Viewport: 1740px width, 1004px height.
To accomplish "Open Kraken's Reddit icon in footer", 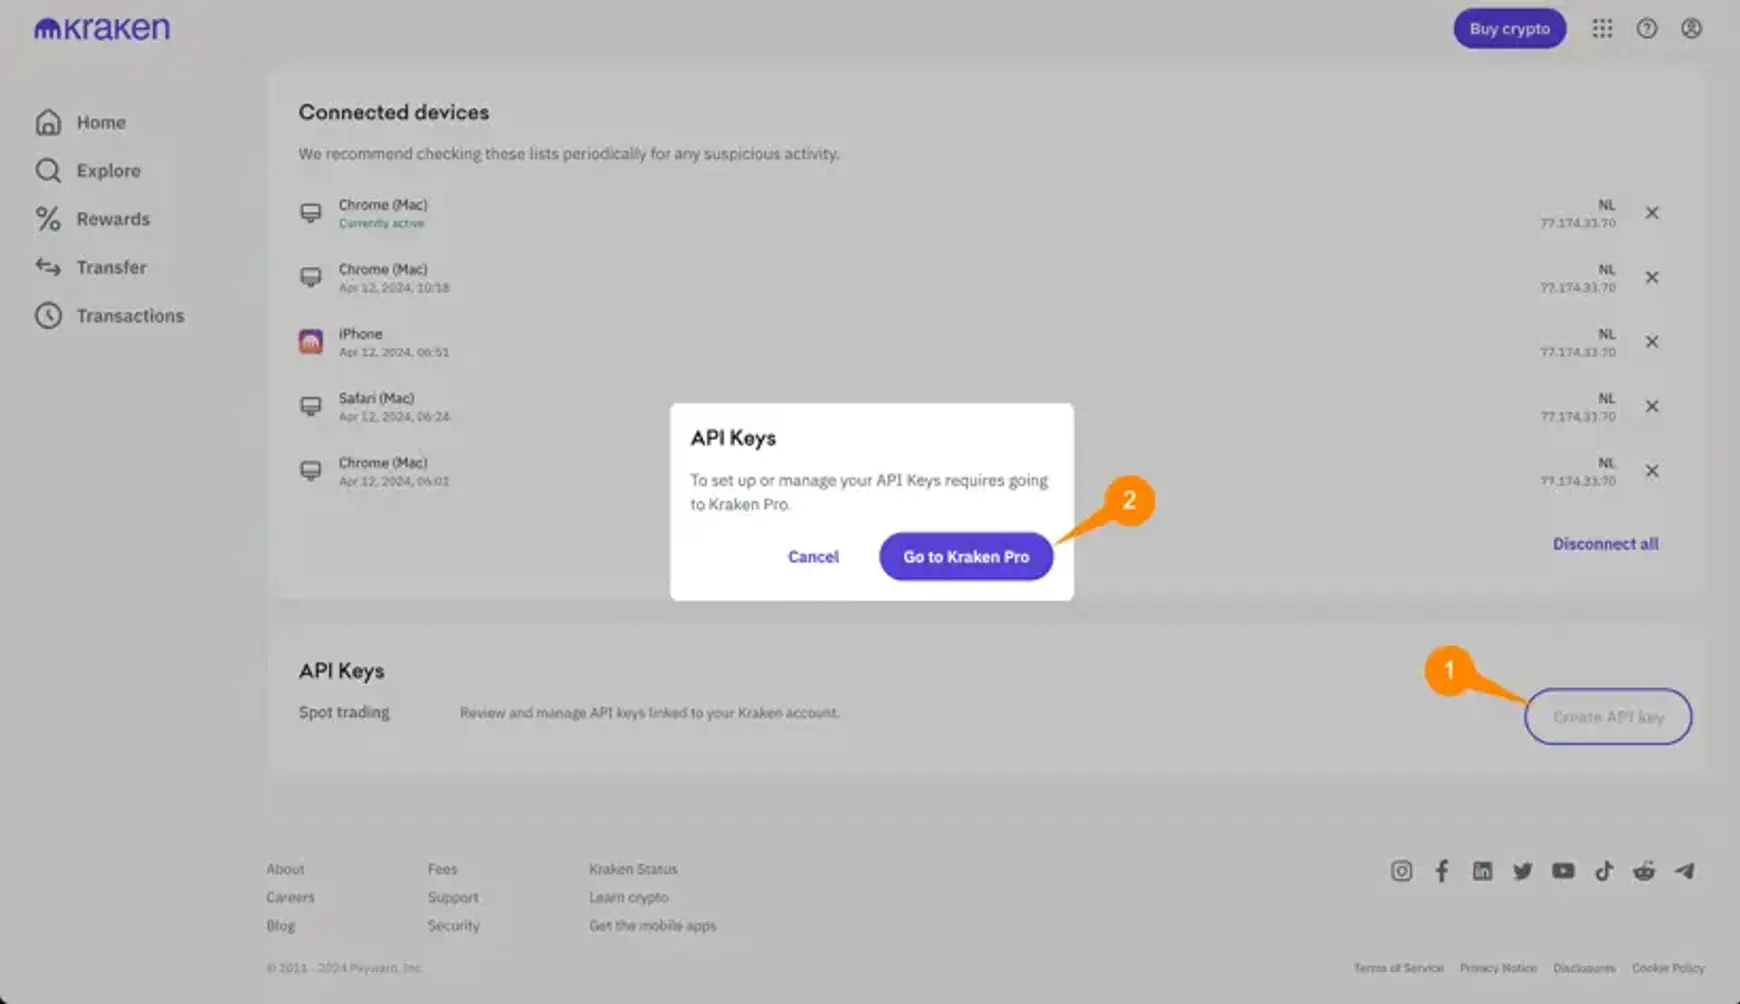I will [1645, 871].
